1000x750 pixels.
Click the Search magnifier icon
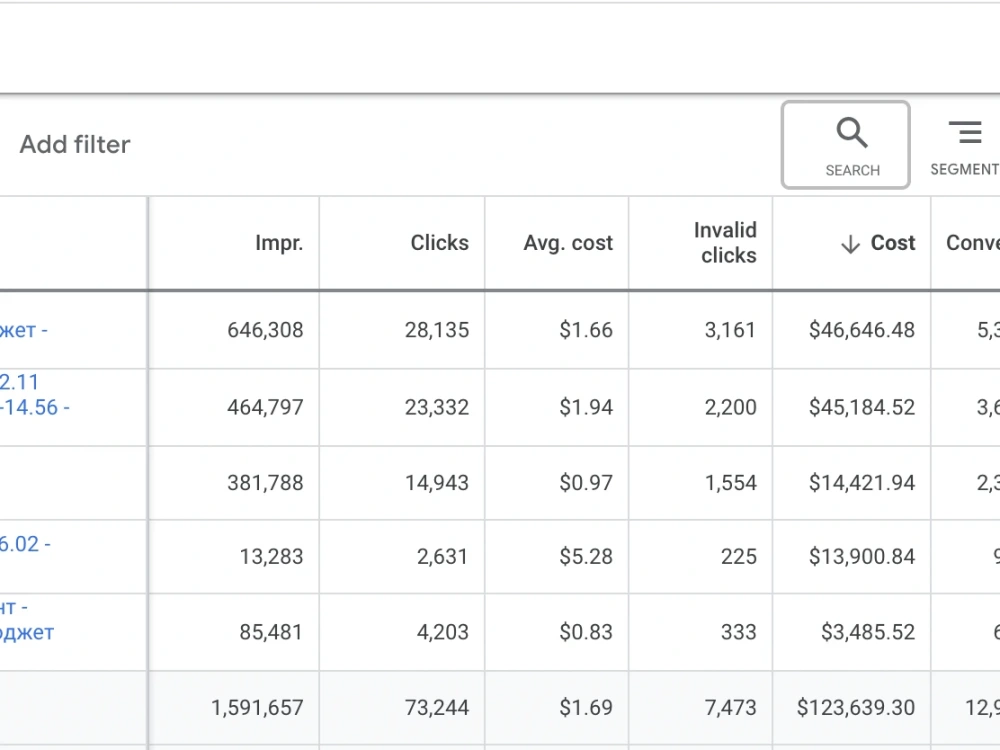pyautogui.click(x=851, y=133)
